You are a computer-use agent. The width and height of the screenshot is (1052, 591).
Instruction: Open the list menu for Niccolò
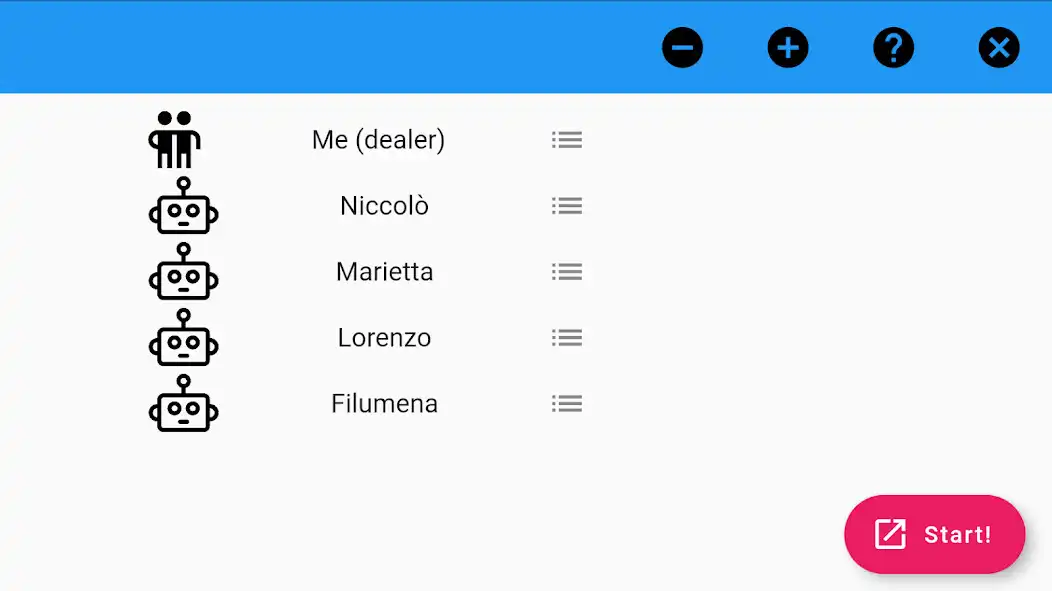coord(567,206)
